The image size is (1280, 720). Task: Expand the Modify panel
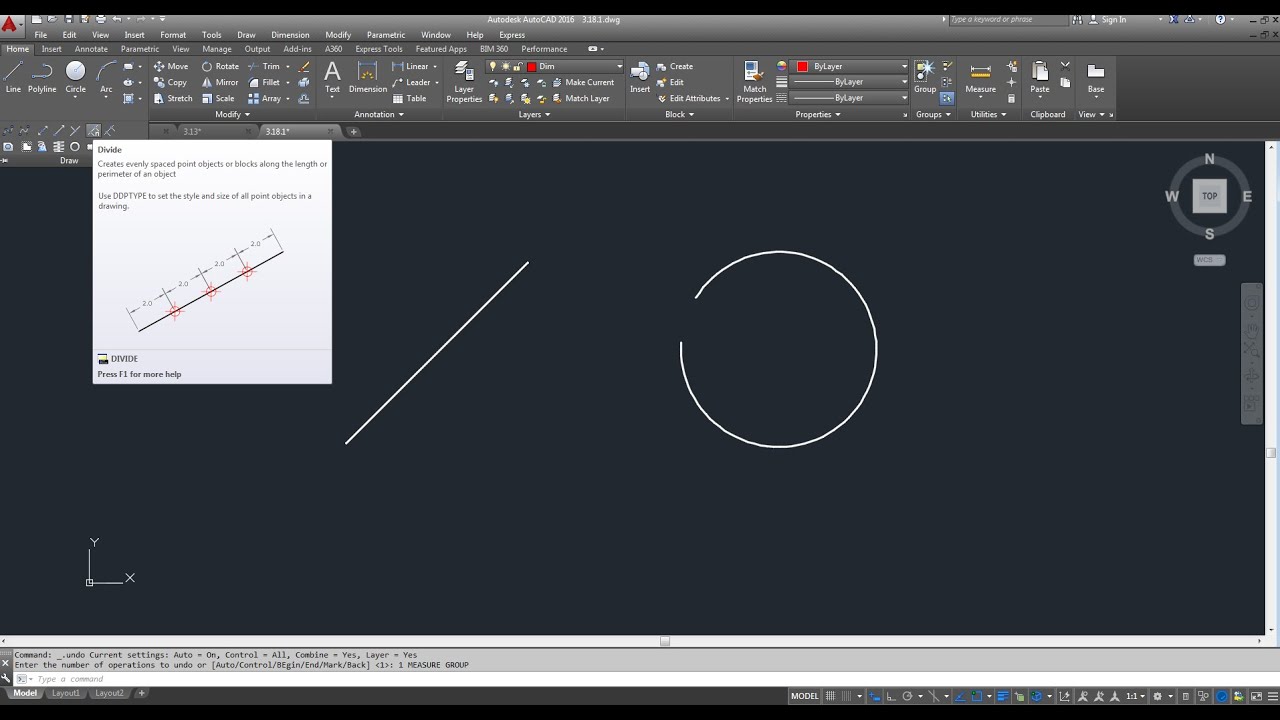coord(232,114)
